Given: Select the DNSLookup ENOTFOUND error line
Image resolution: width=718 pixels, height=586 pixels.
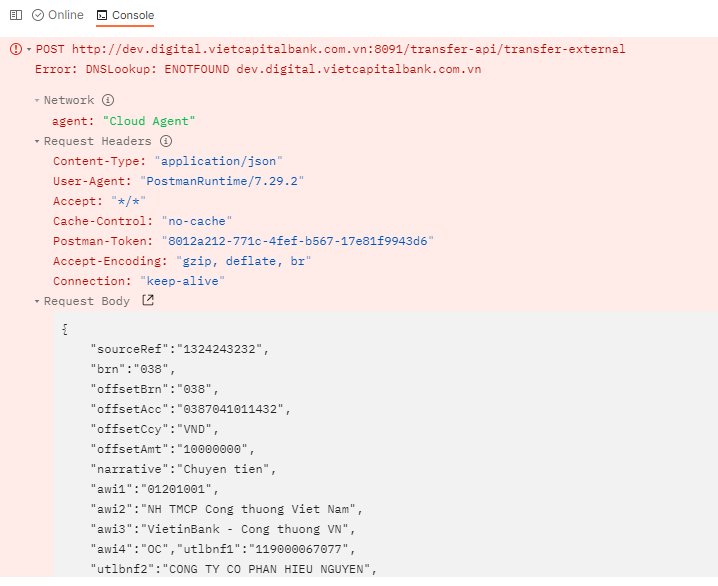Looking at the screenshot, I should (258, 69).
